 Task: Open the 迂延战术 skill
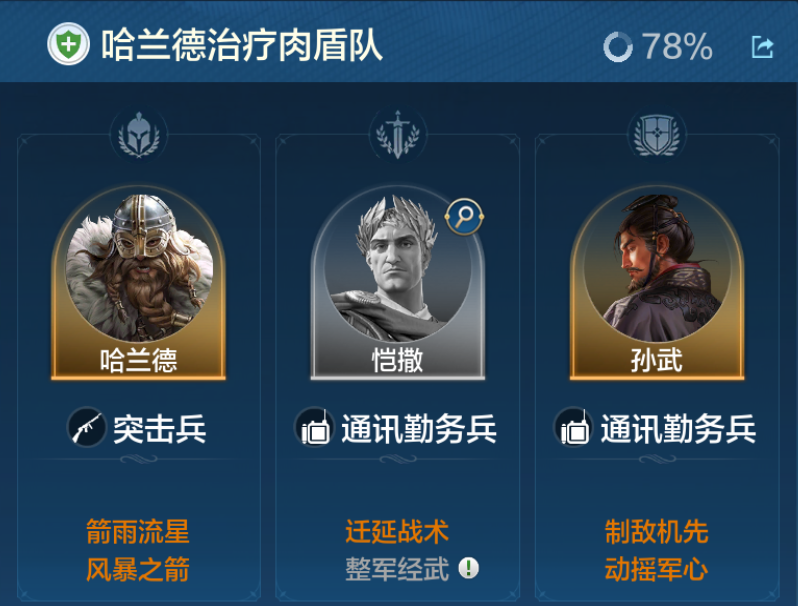(x=397, y=532)
